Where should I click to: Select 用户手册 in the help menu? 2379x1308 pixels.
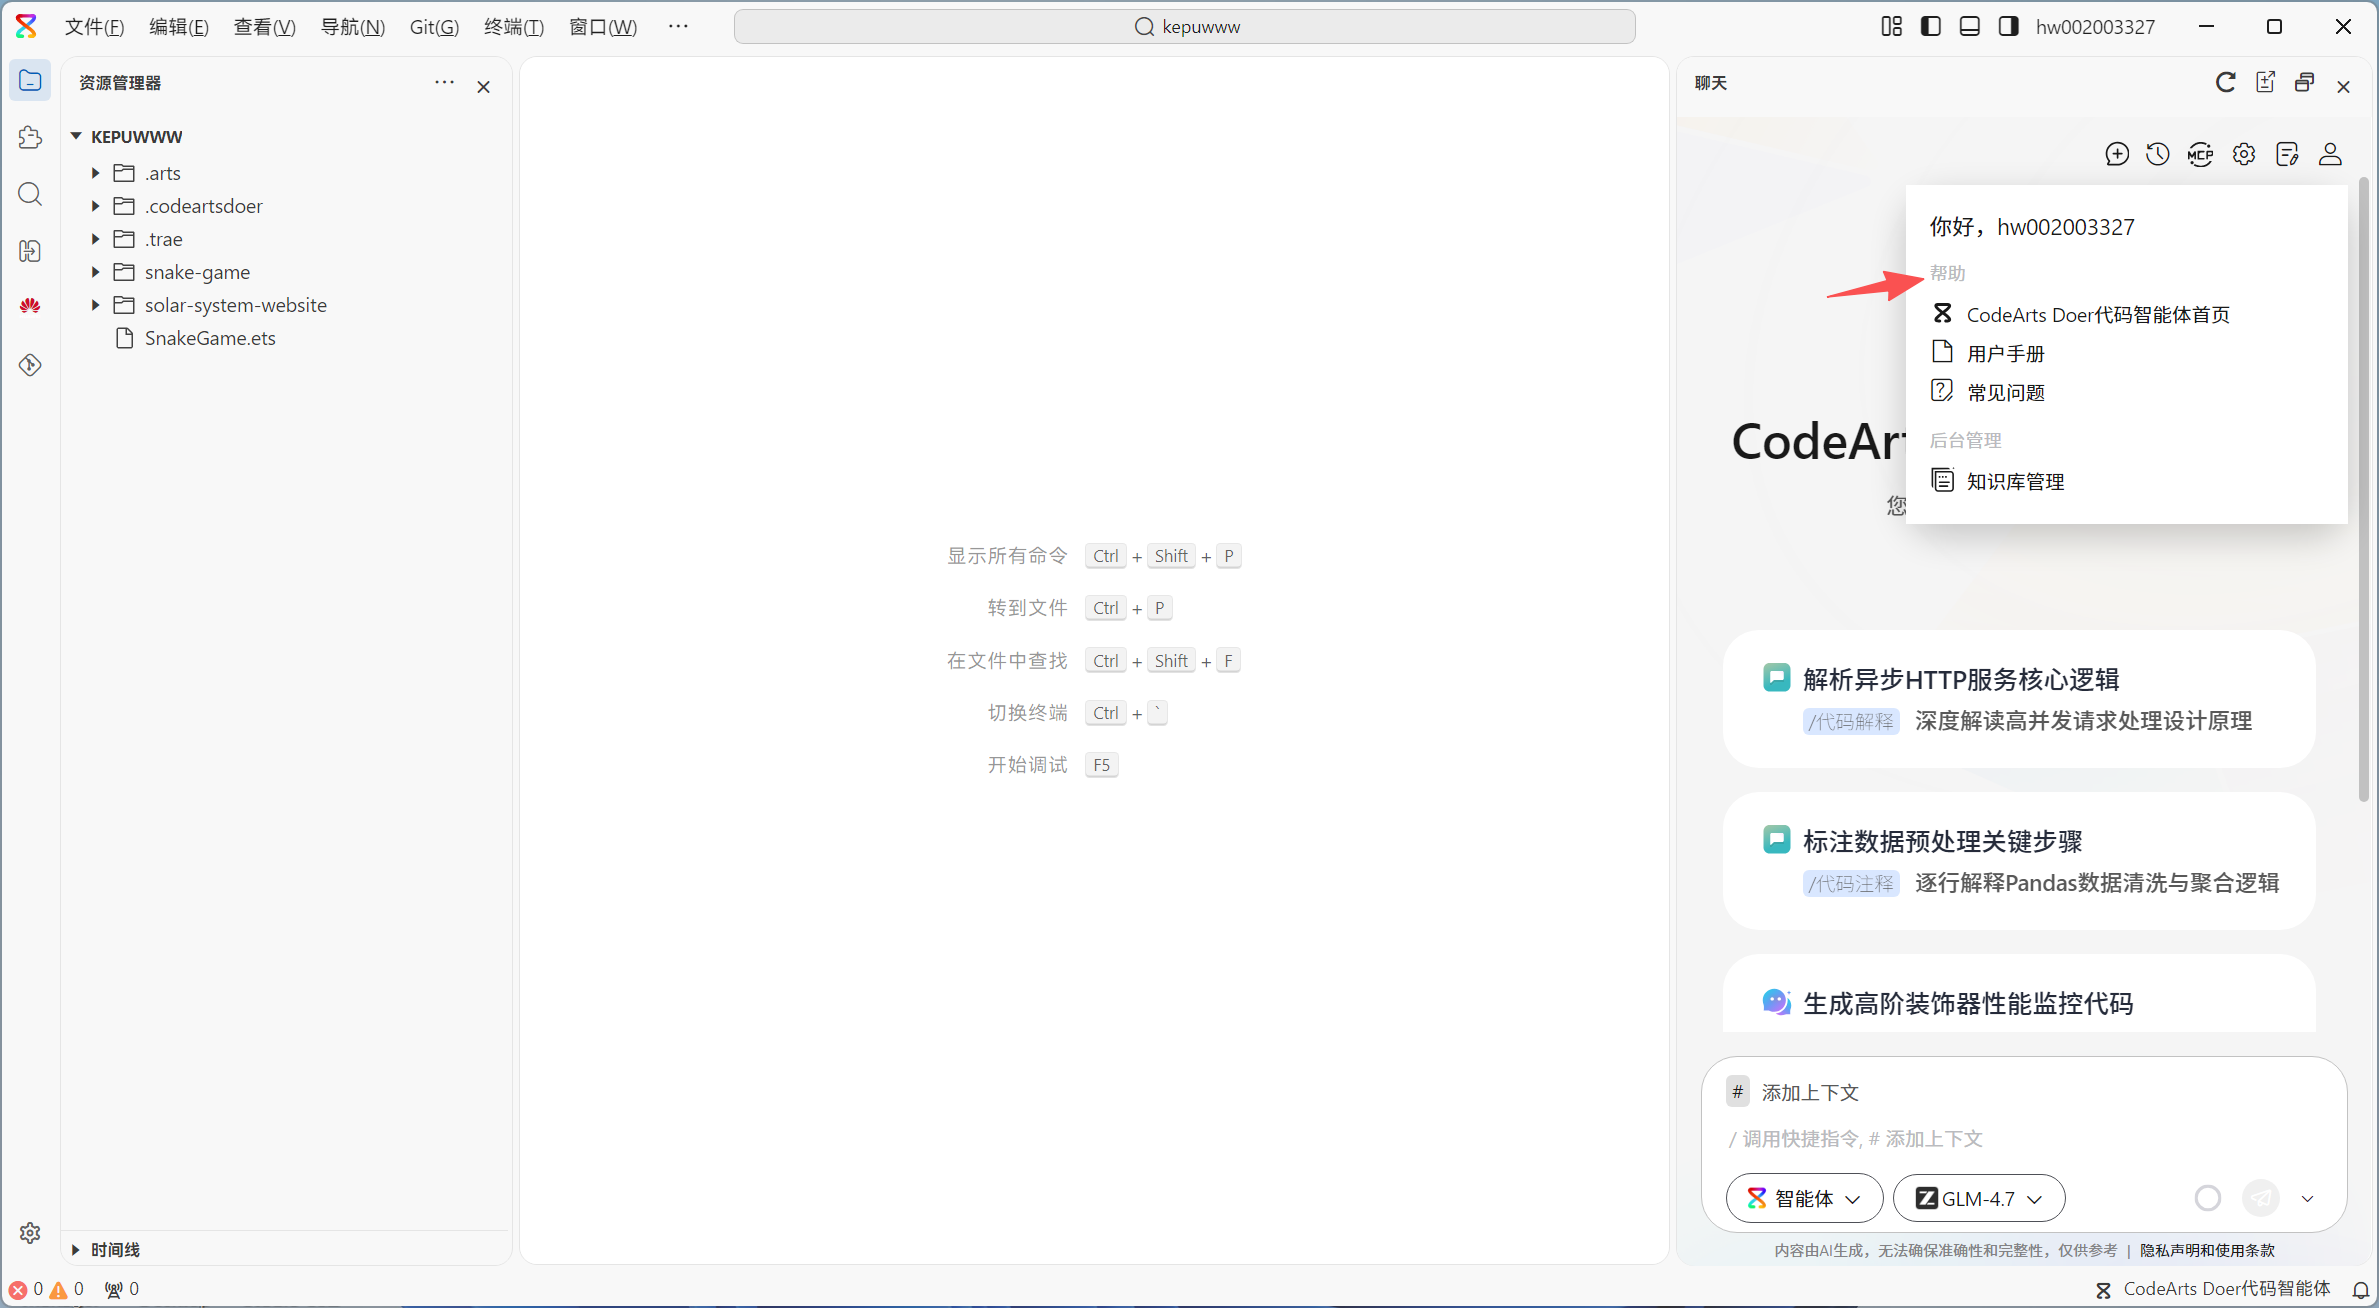point(2005,353)
